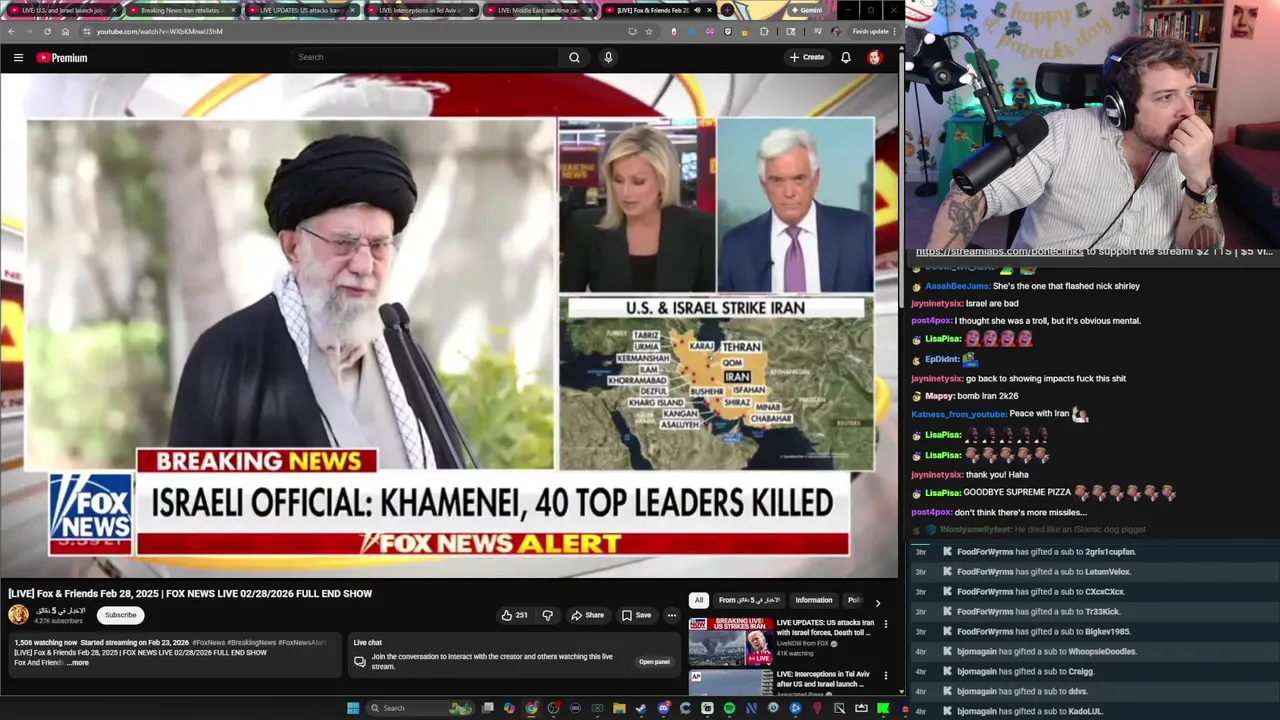Switch to the 'LIVE: Middle East real-time' tab
Screen dimensions: 1280x720
click(x=538, y=10)
